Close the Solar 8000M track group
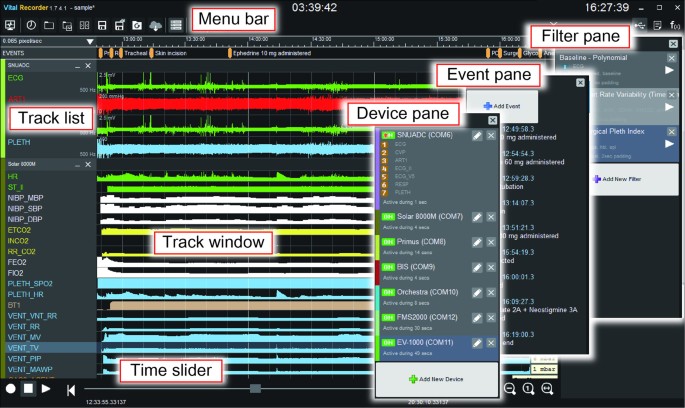Viewport: 685px width, 408px height. tap(88, 164)
